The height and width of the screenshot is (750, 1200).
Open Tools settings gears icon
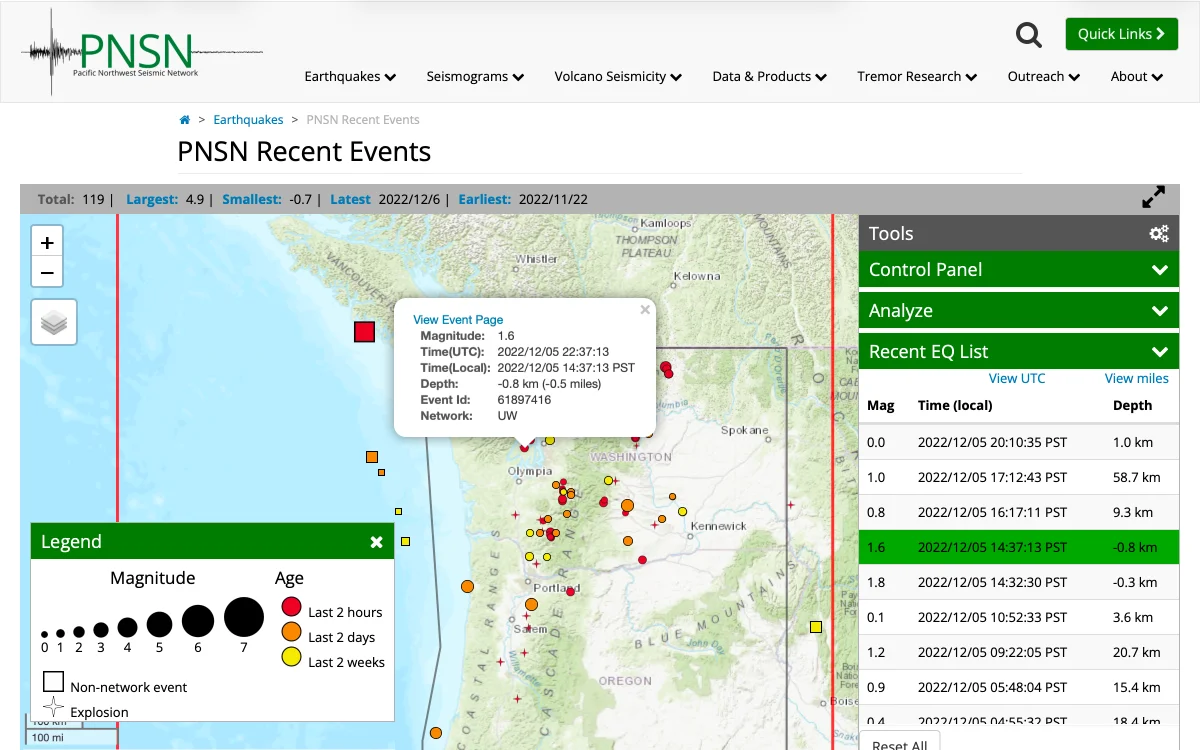(x=1159, y=234)
